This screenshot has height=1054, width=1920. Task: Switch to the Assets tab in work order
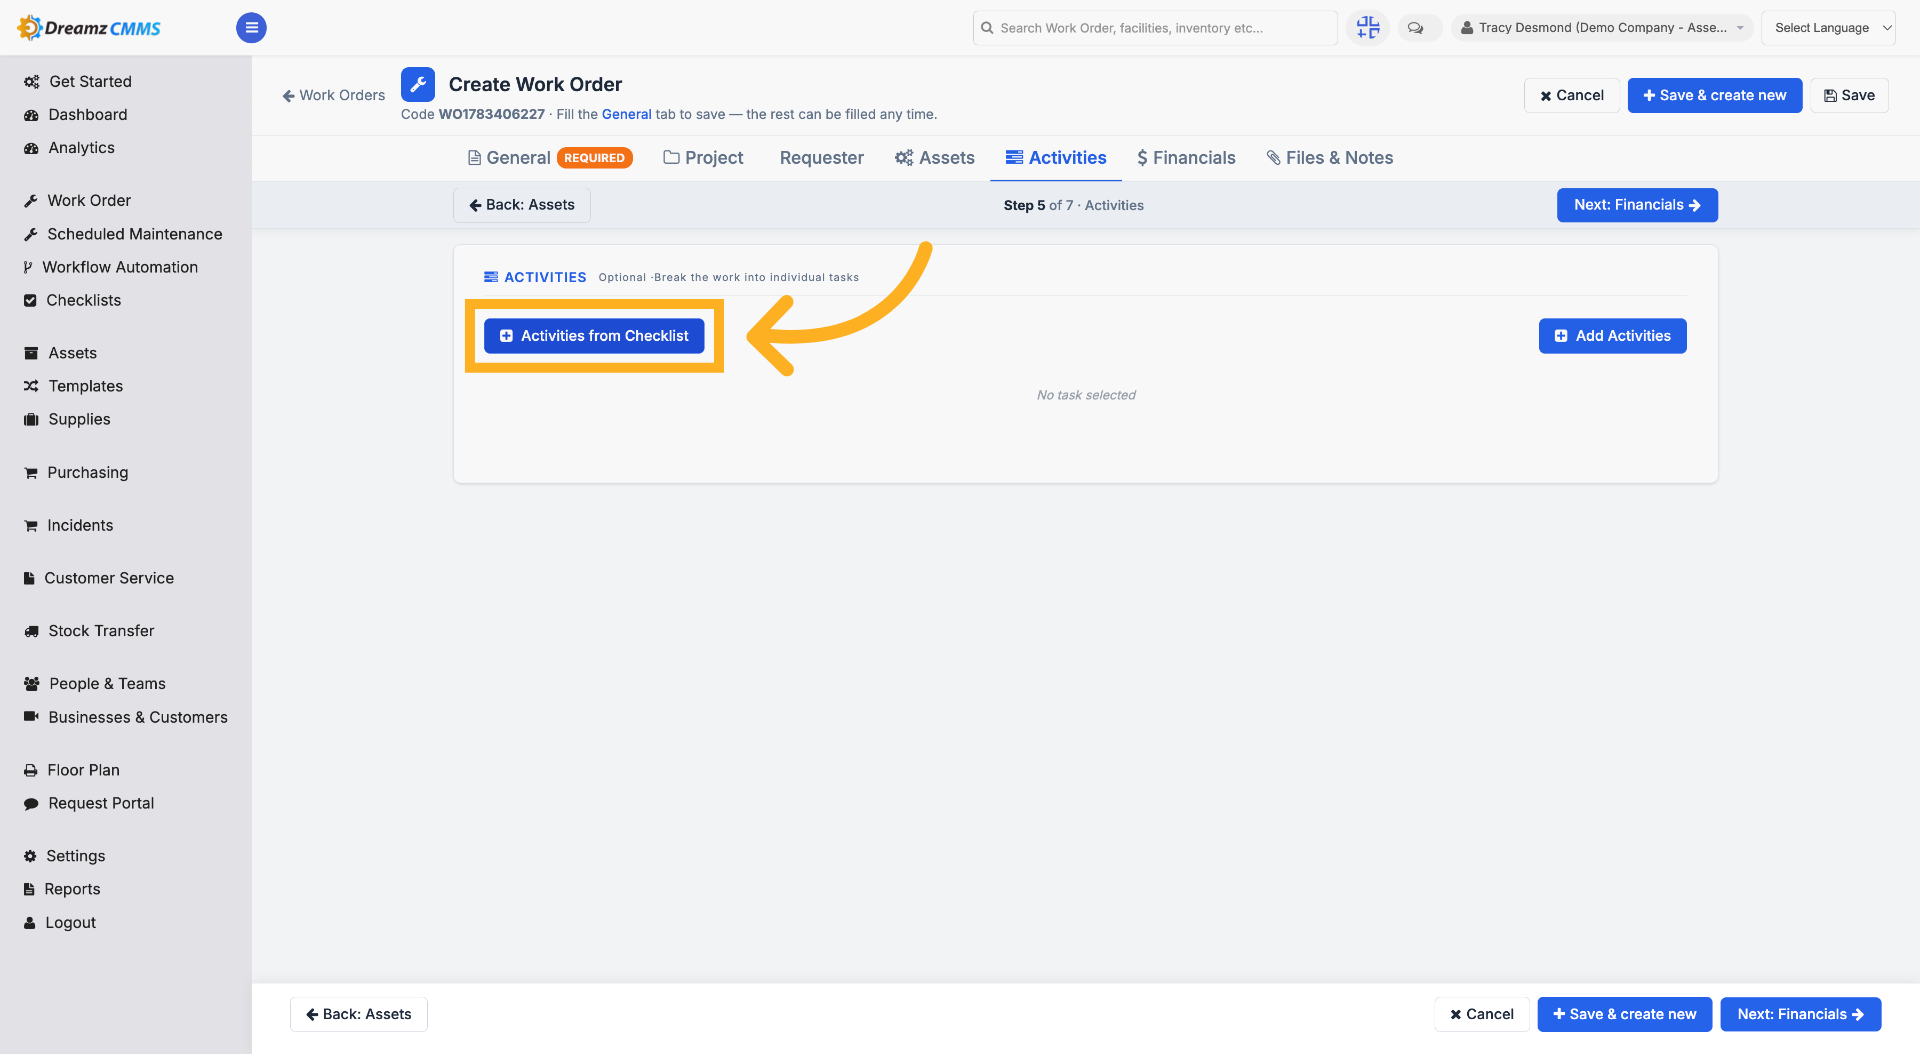pyautogui.click(x=935, y=158)
